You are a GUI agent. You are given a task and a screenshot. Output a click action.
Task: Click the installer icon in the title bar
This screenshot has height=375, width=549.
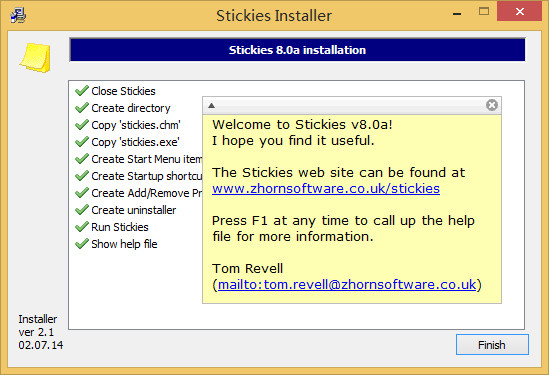point(18,15)
